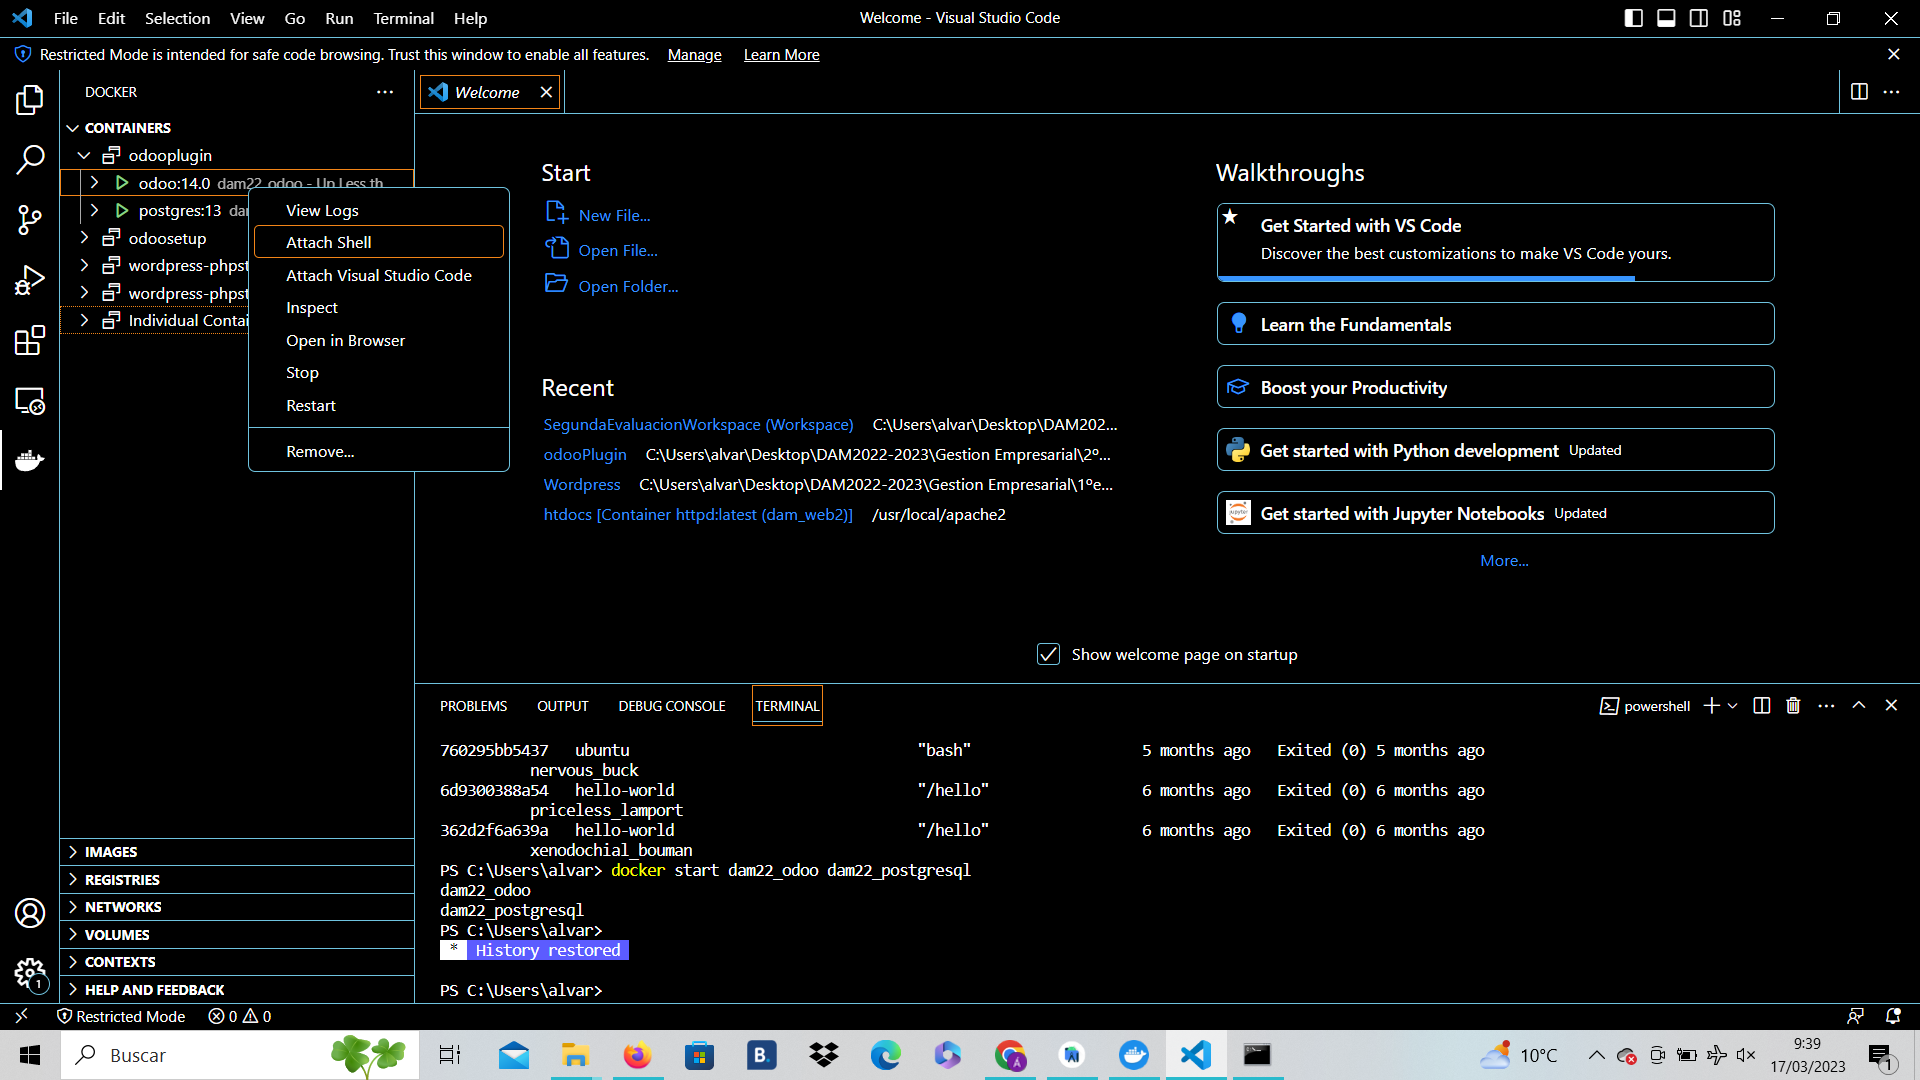Open the SegundaEvaluacionWorkspace recent link
This screenshot has height=1080, width=1920.
697,424
